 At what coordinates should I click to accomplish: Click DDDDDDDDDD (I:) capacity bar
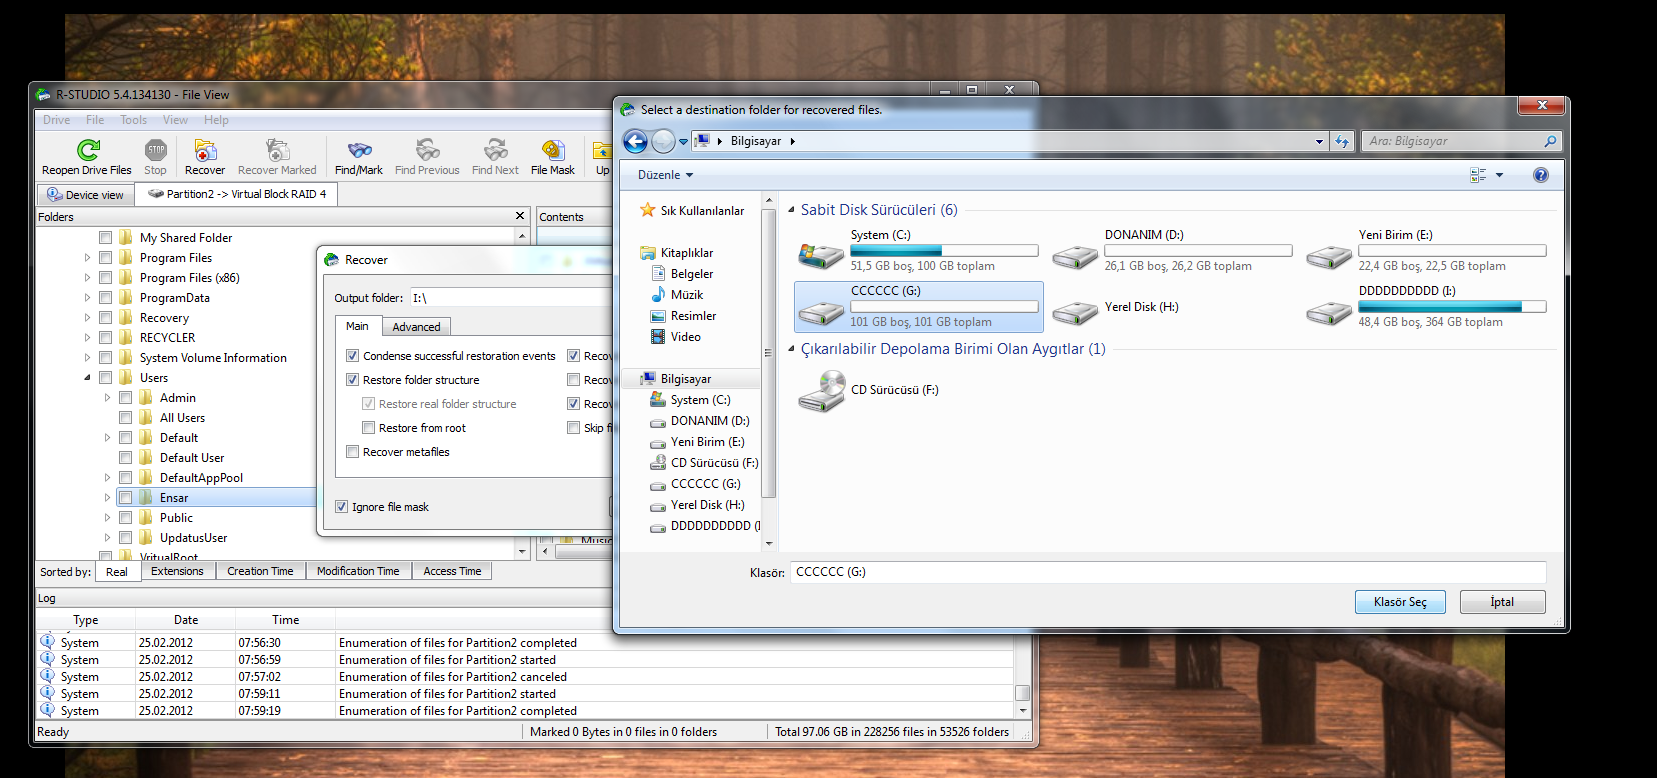[x=1452, y=307]
